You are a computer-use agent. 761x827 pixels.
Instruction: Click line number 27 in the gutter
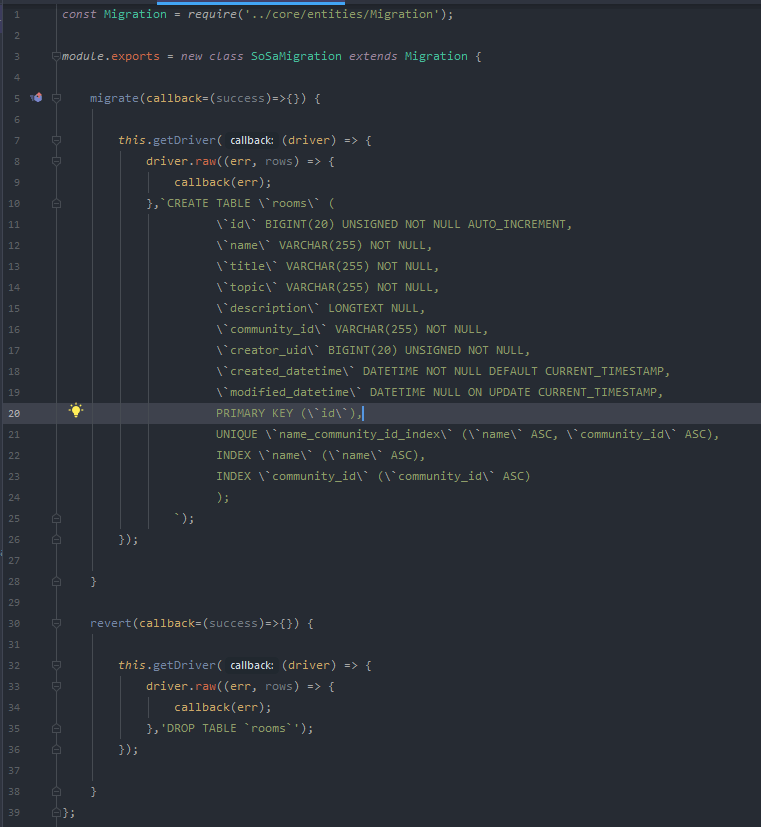point(14,561)
